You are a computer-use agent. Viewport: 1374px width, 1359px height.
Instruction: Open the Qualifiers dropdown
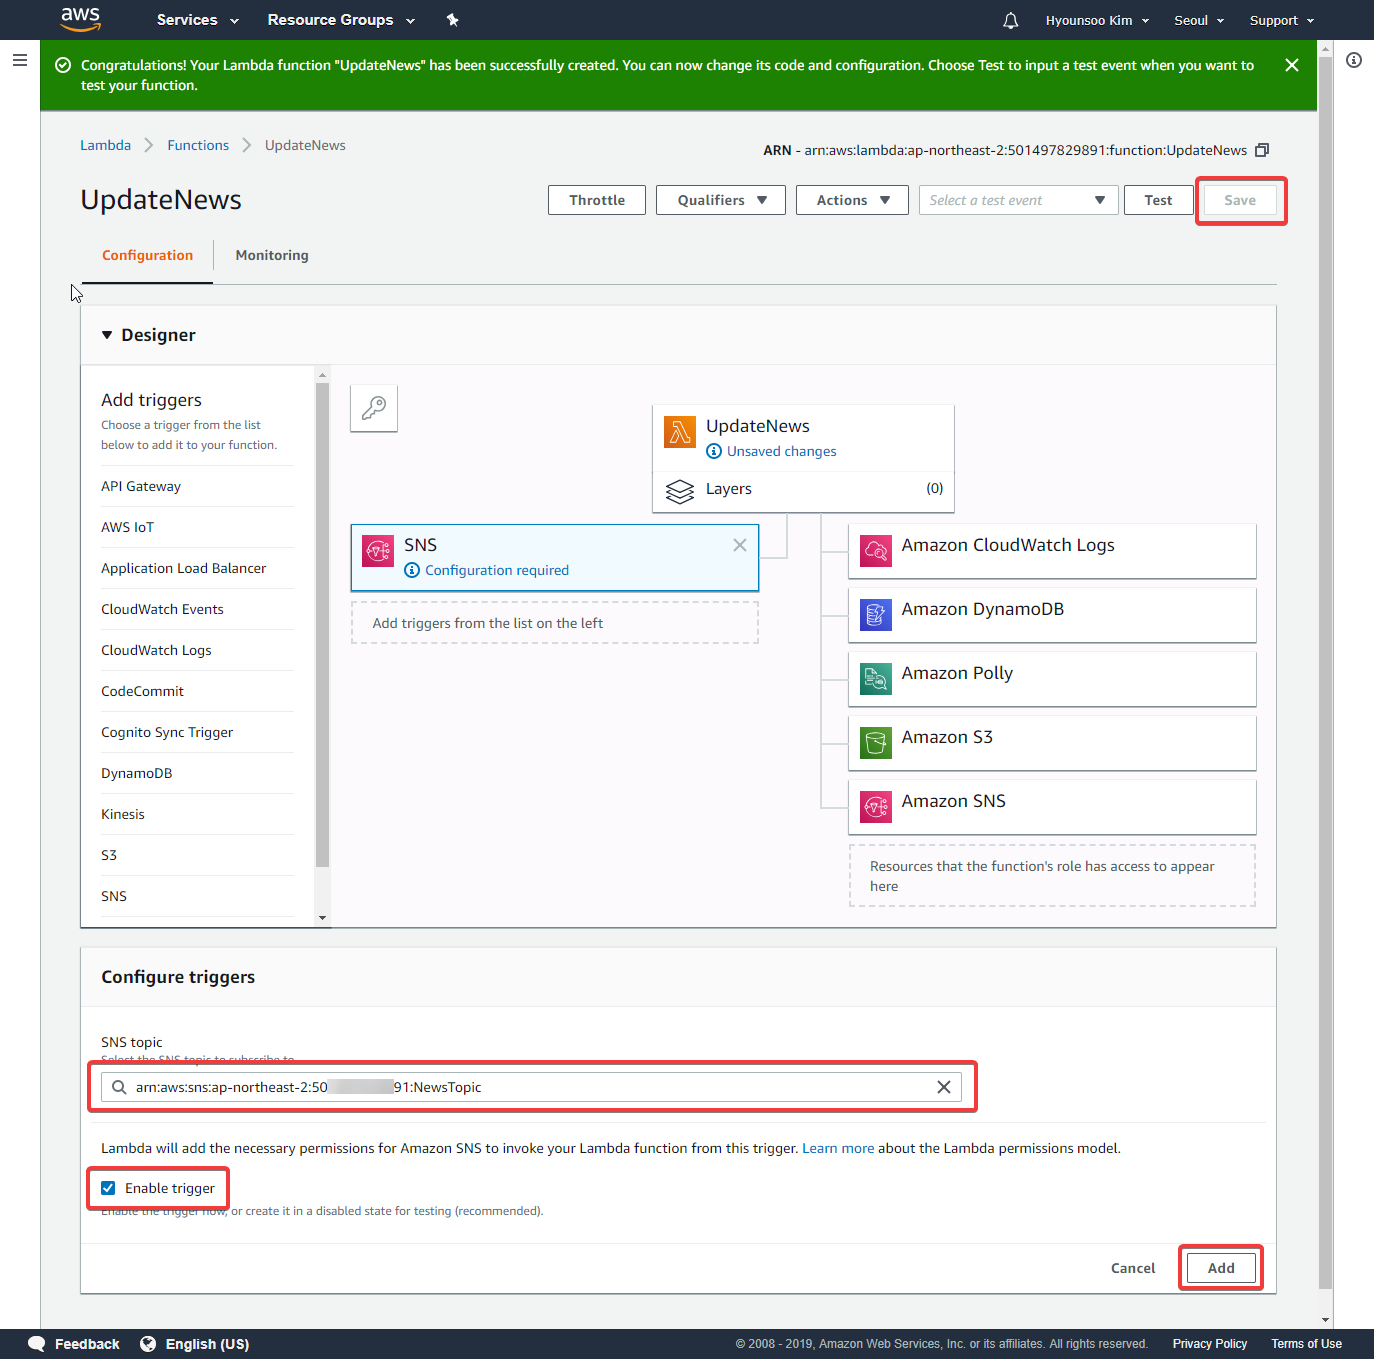(721, 200)
